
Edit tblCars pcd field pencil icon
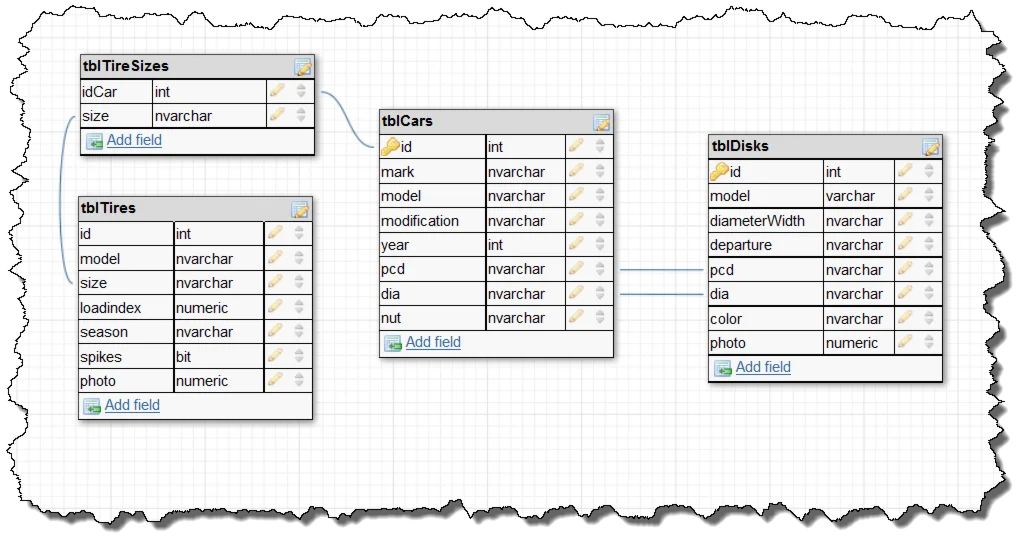click(x=576, y=268)
